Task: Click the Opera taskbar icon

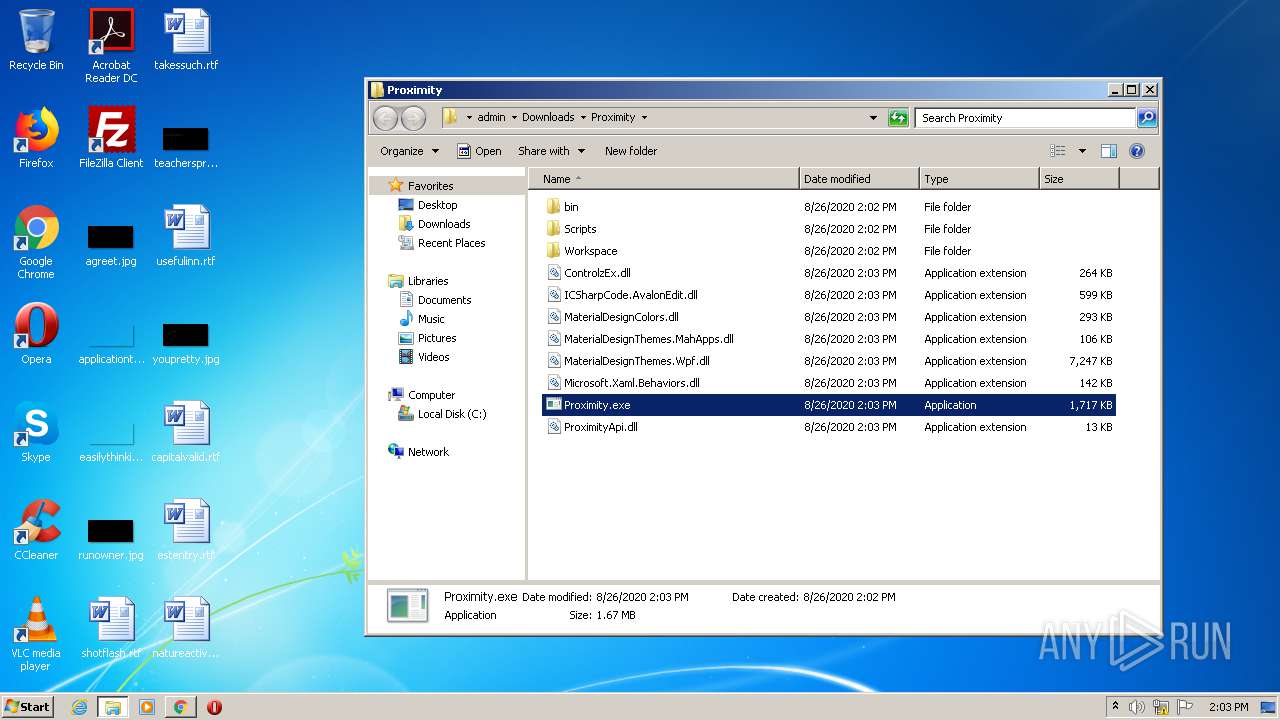Action: (214, 707)
